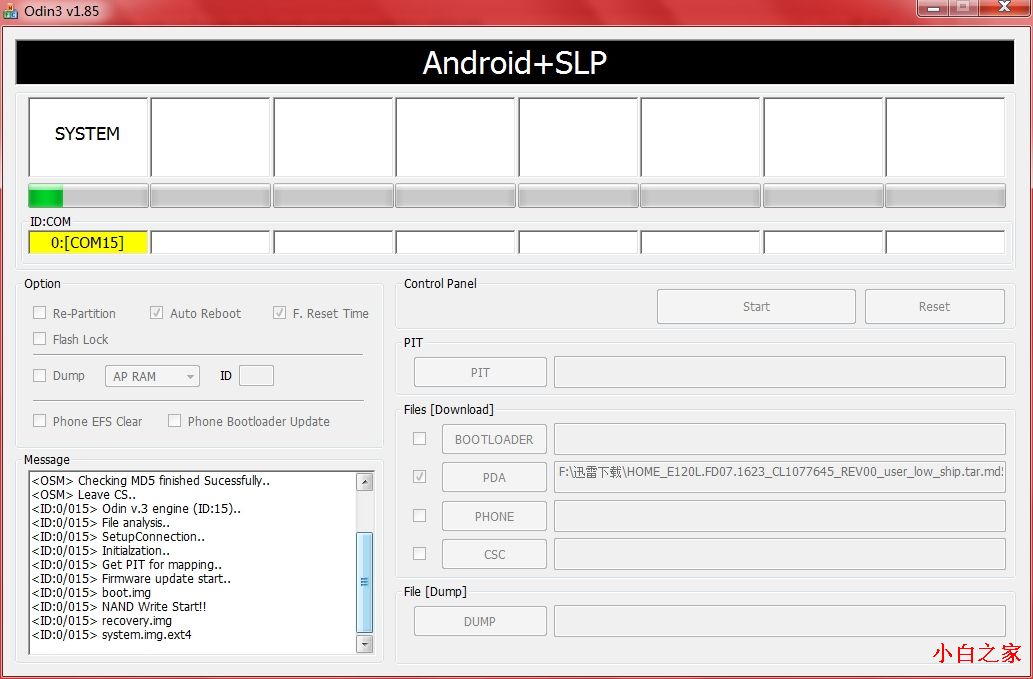Select the 'Initialzation..' log line
1033x679 pixels.
[x=100, y=551]
